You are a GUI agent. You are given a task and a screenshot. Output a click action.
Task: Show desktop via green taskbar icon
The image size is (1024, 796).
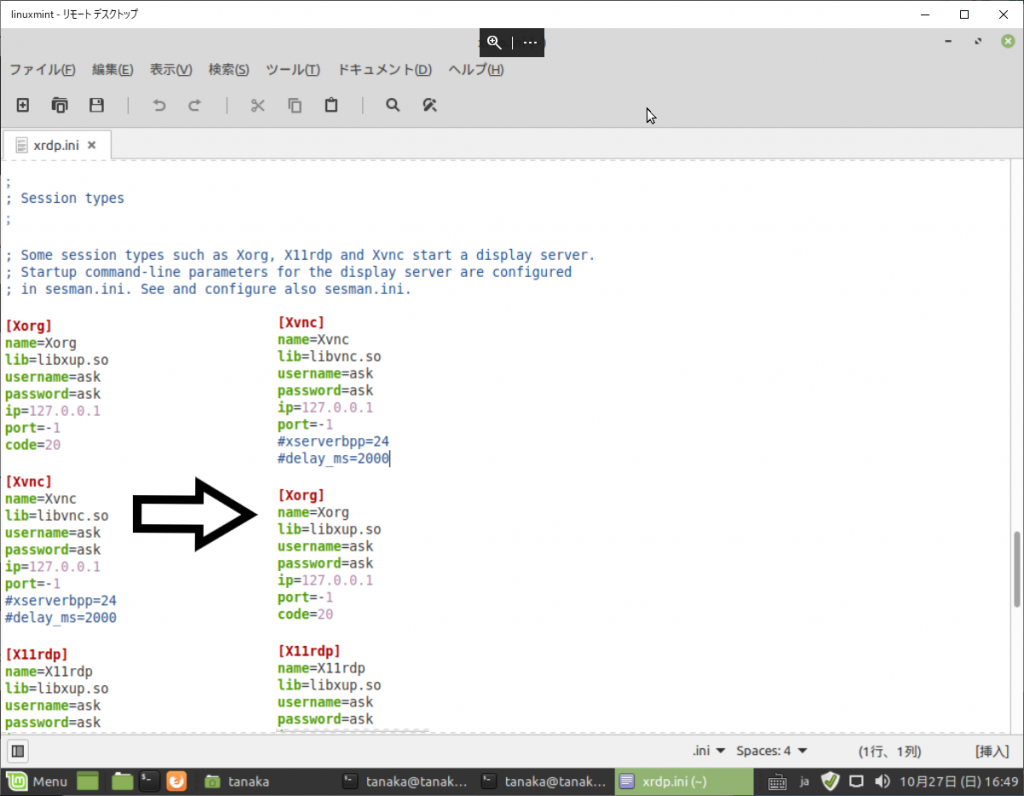click(88, 782)
